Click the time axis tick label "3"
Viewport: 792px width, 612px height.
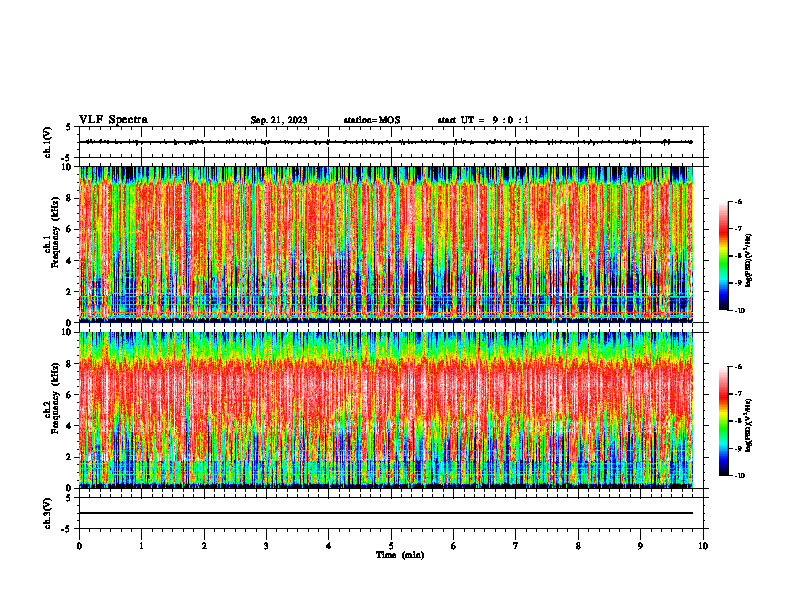(x=266, y=546)
